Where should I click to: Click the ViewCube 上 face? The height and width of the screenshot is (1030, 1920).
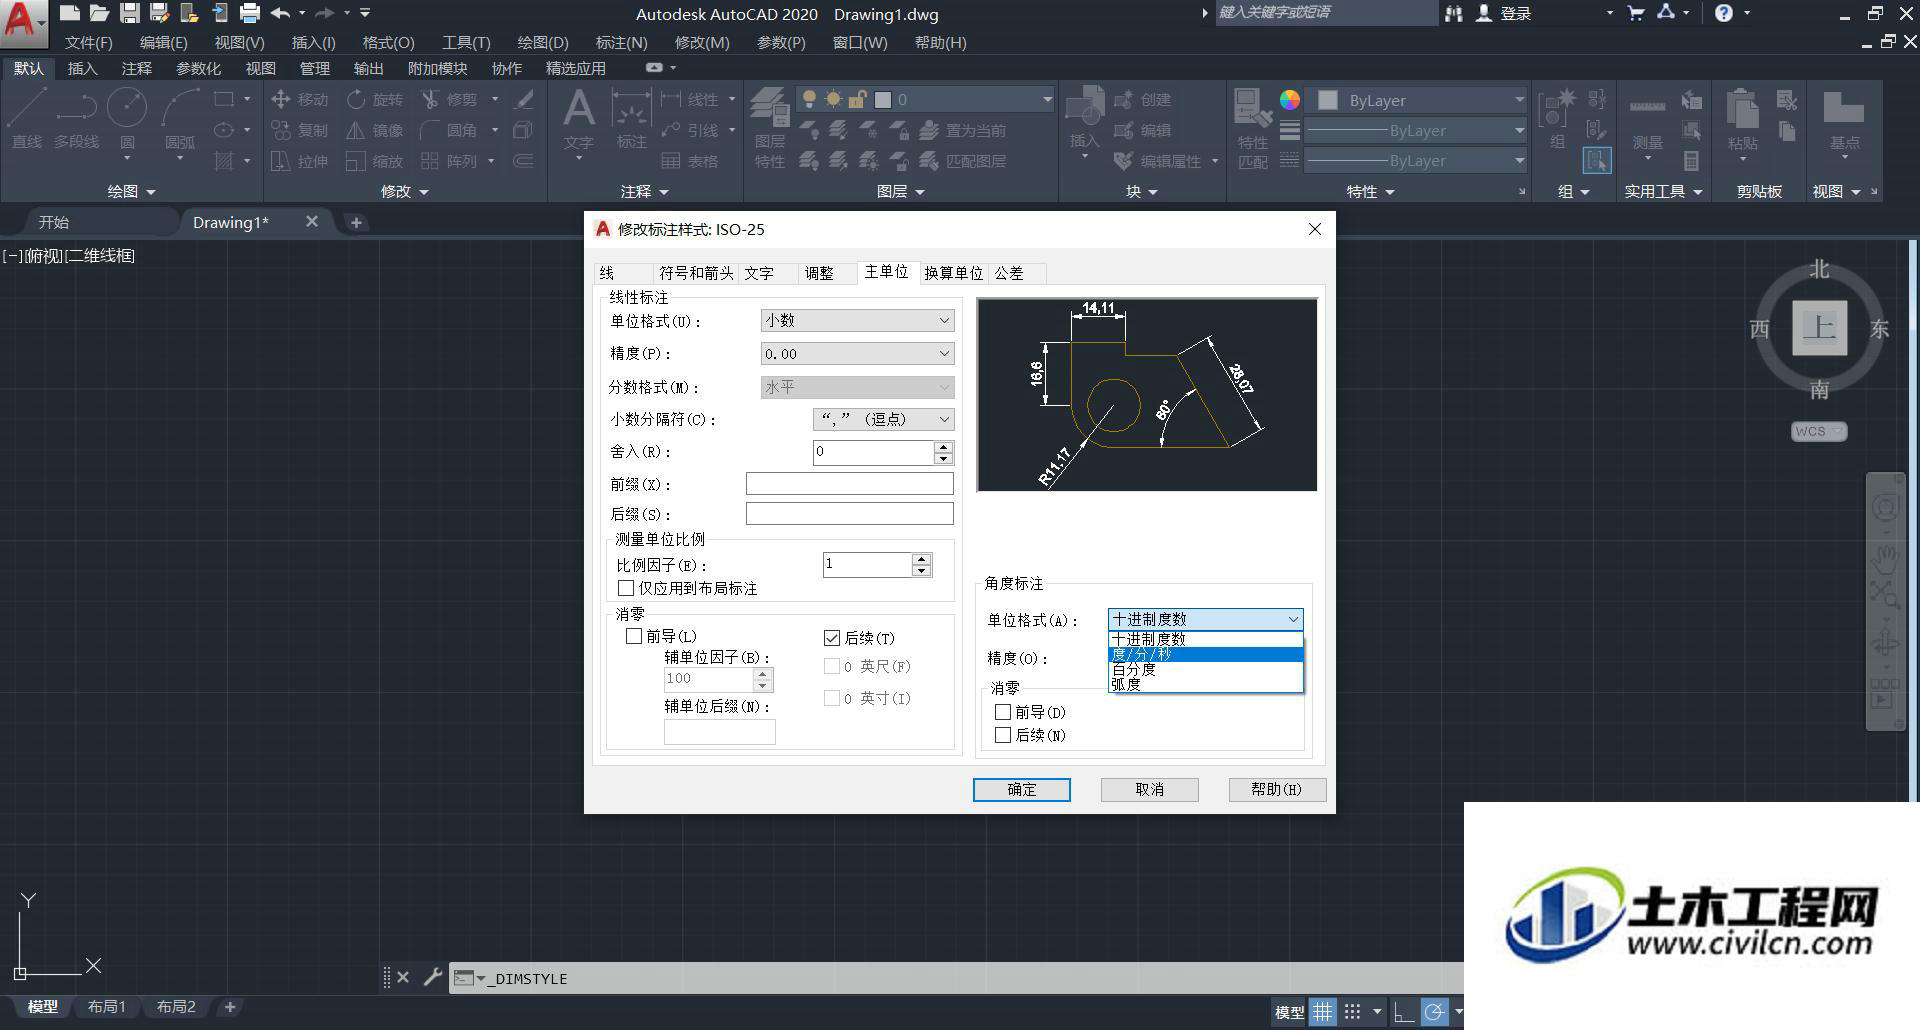[x=1818, y=327]
